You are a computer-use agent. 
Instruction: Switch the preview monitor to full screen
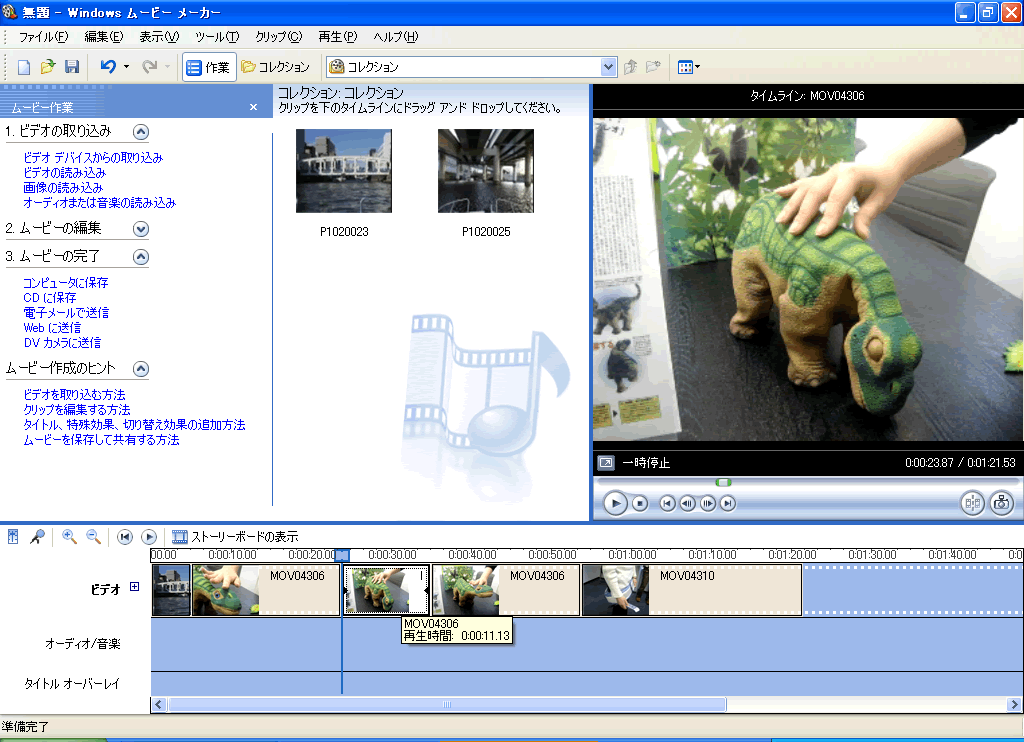(605, 462)
